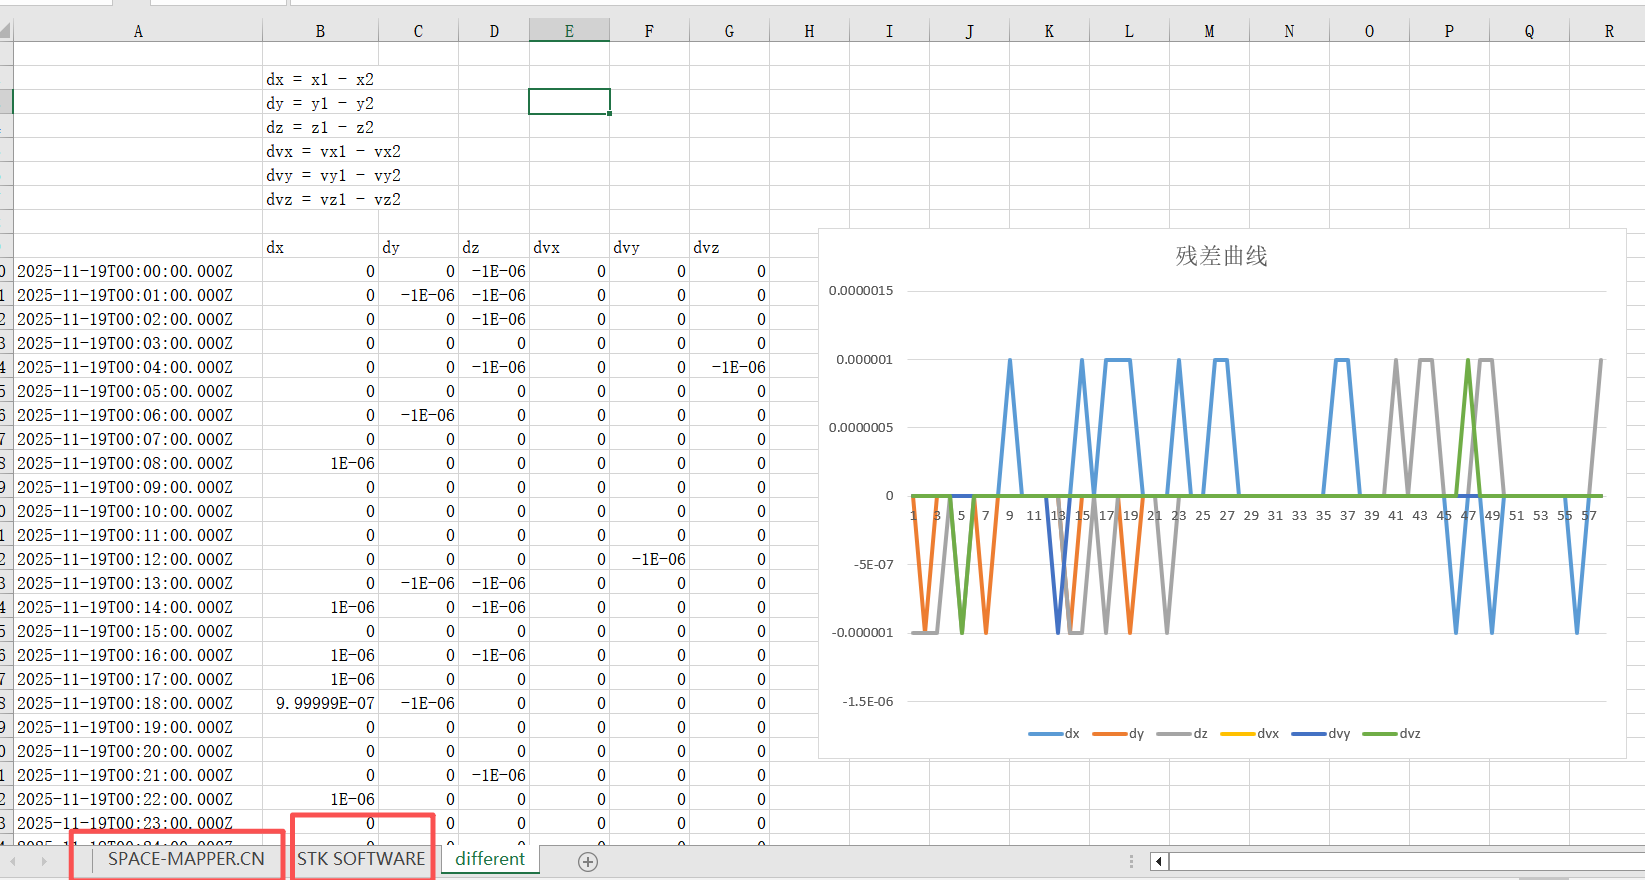This screenshot has height=880, width=1645.
Task: Select the 'different' sheet tab
Action: coord(490,859)
